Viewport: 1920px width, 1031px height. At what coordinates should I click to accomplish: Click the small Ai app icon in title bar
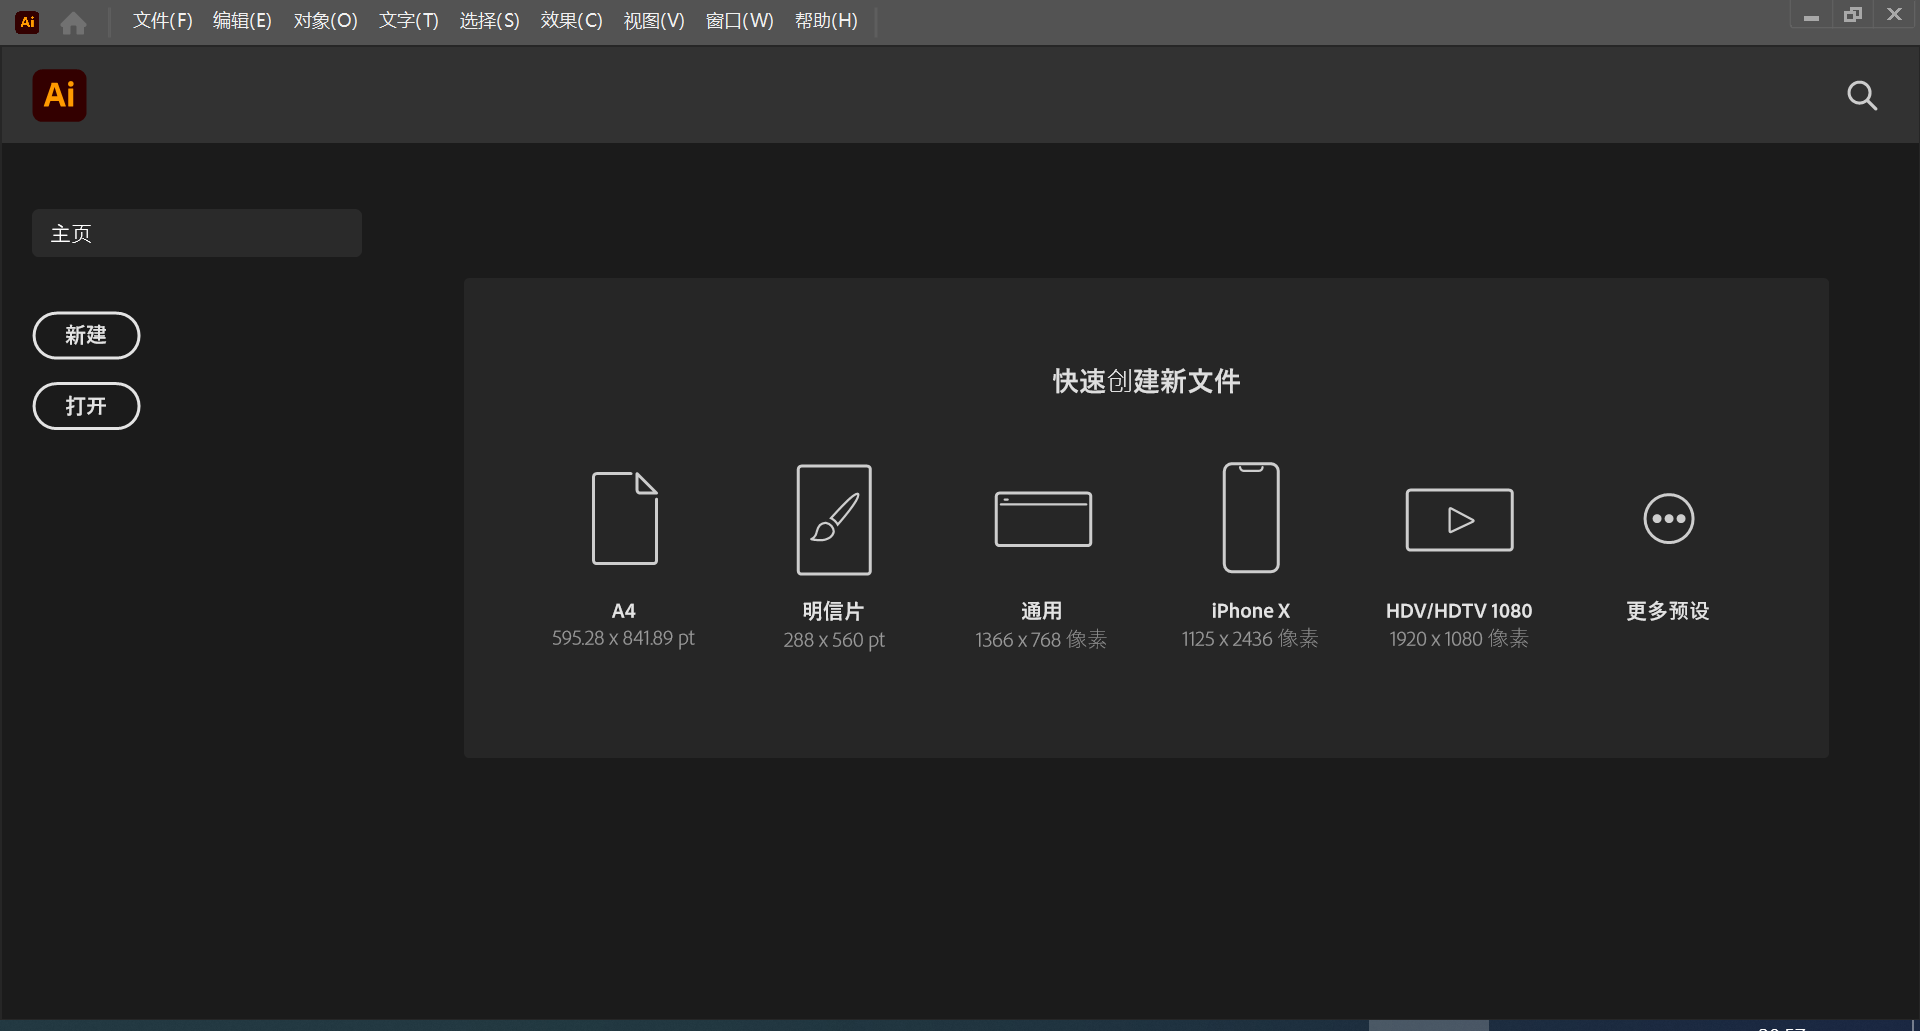point(28,22)
